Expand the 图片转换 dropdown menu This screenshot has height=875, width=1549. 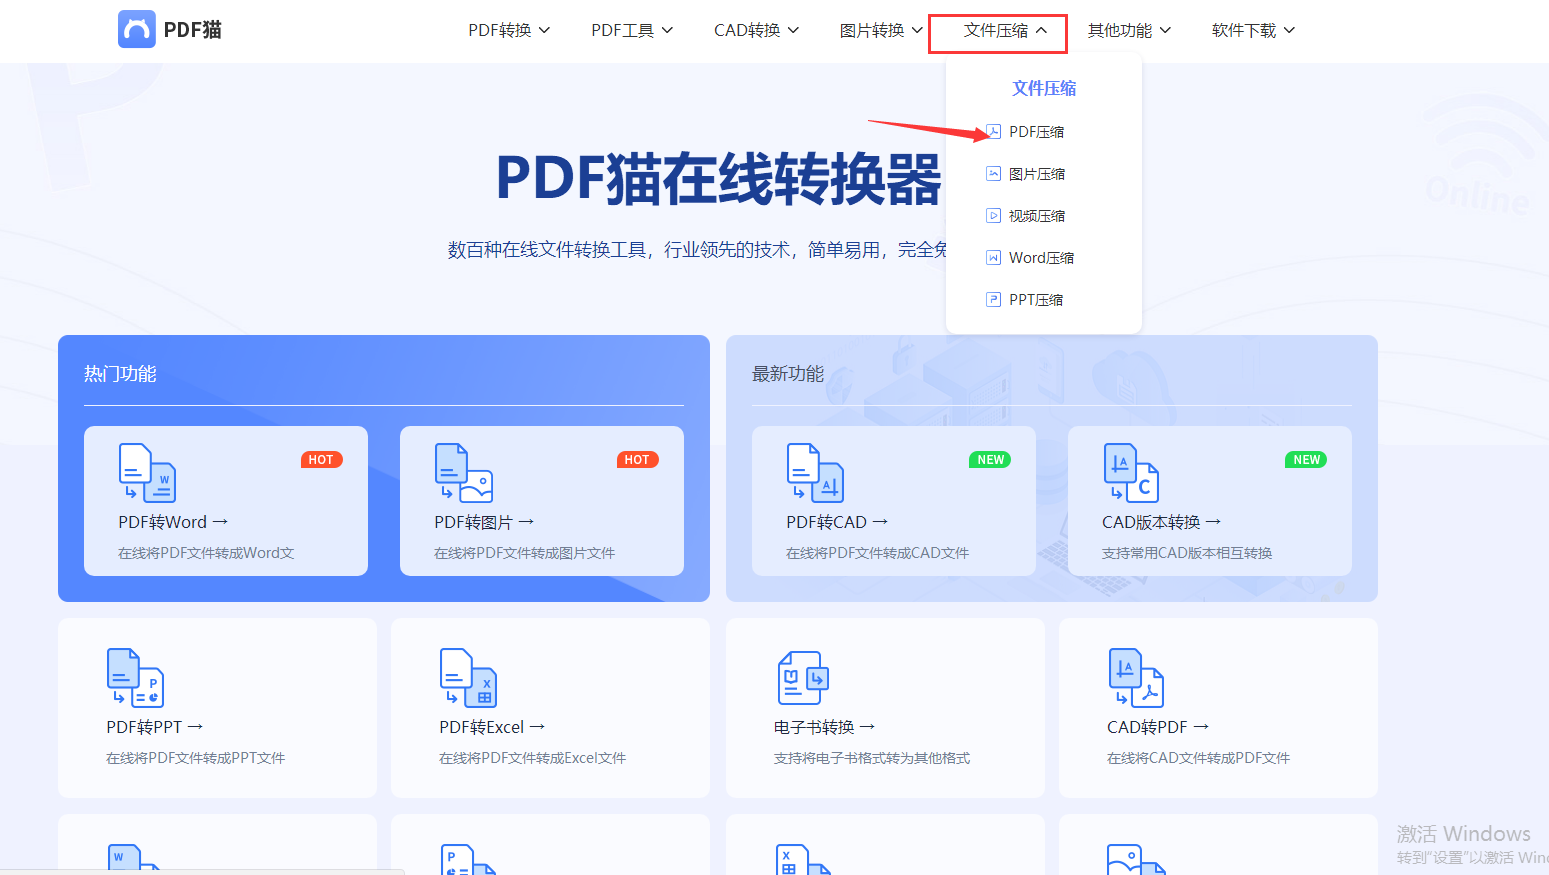[x=881, y=30]
